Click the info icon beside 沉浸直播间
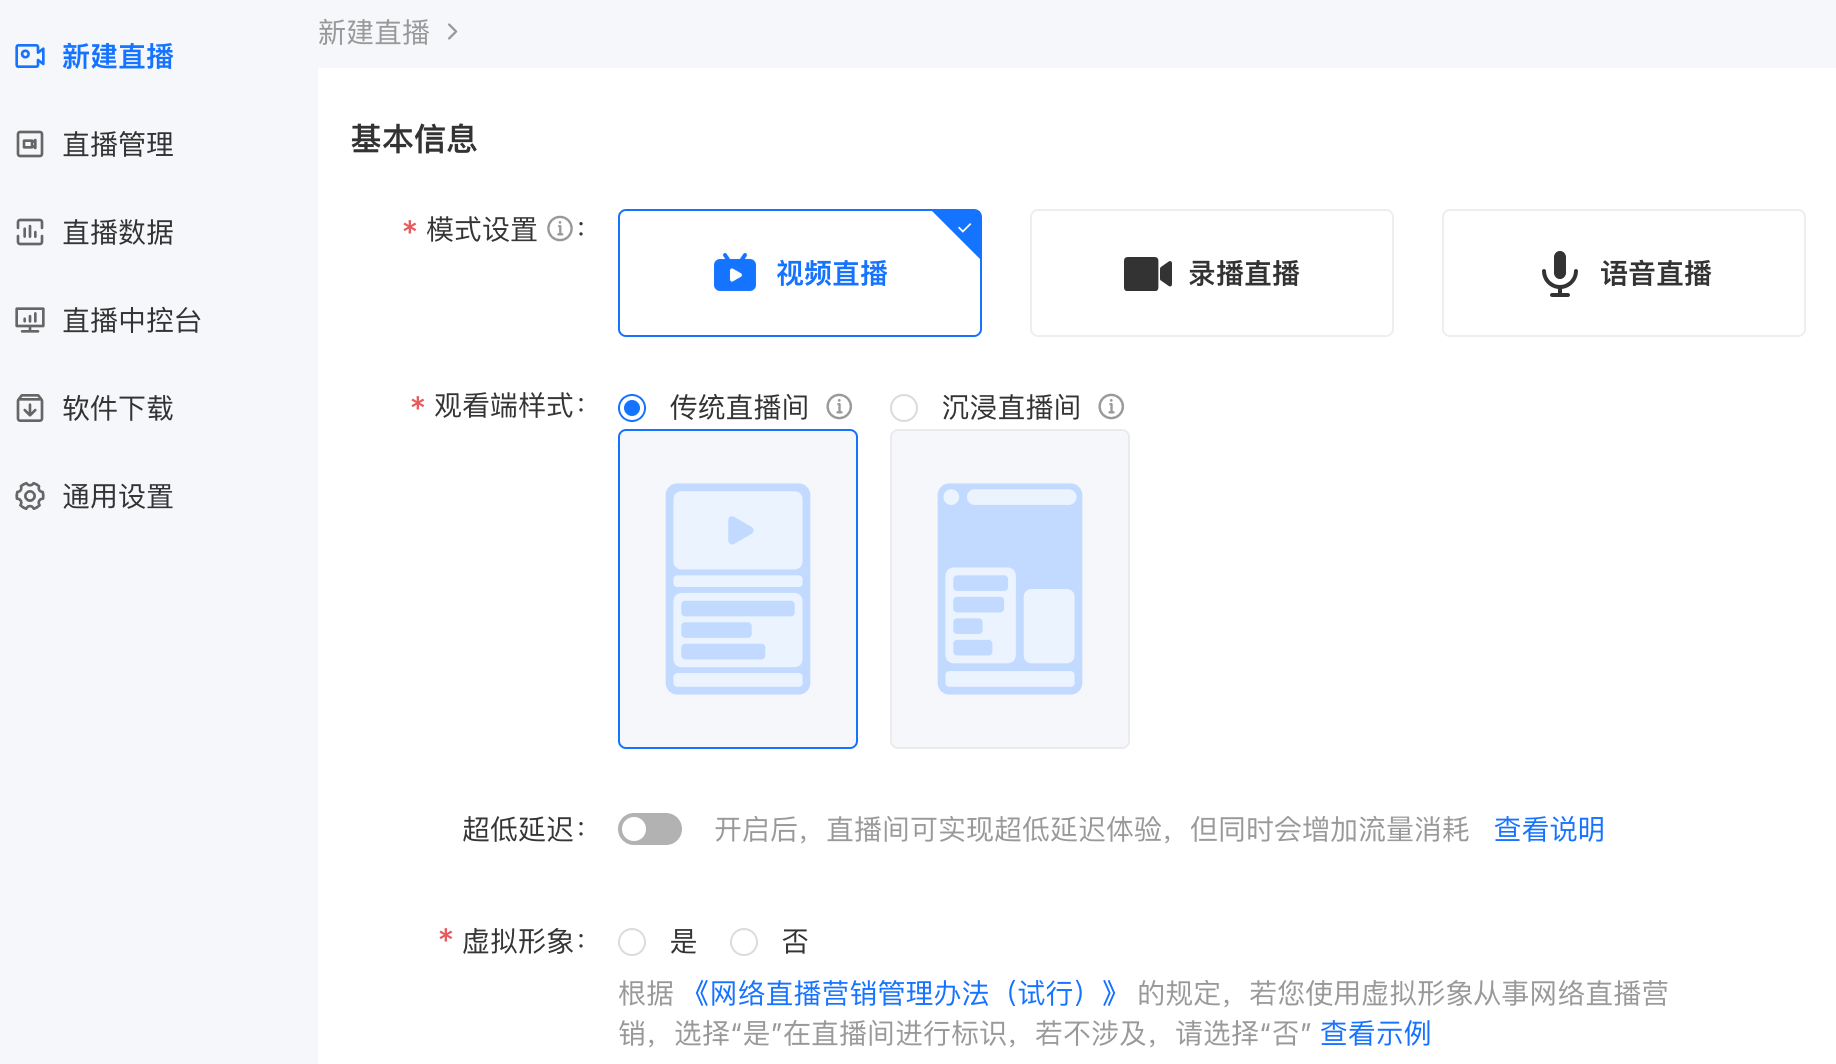 (1111, 406)
